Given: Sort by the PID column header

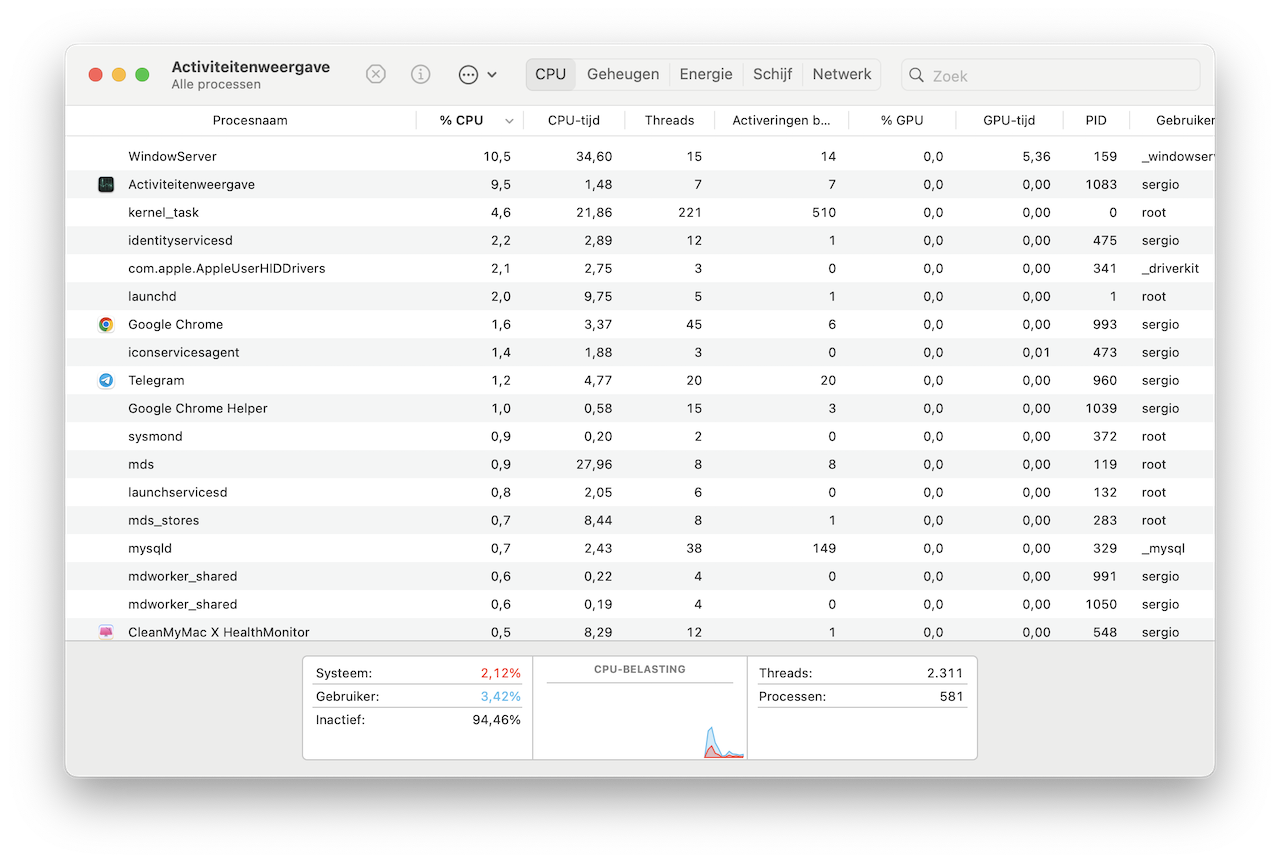Looking at the screenshot, I should (1096, 120).
